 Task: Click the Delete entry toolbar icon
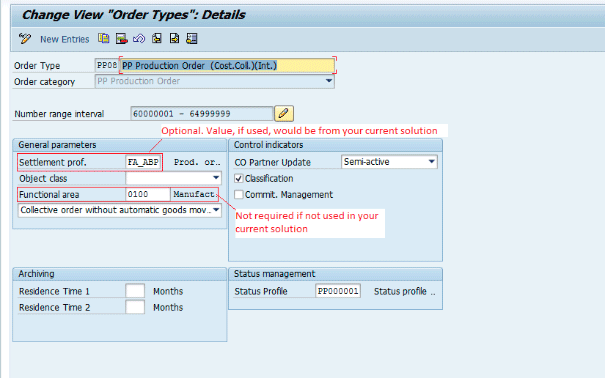[x=122, y=38]
